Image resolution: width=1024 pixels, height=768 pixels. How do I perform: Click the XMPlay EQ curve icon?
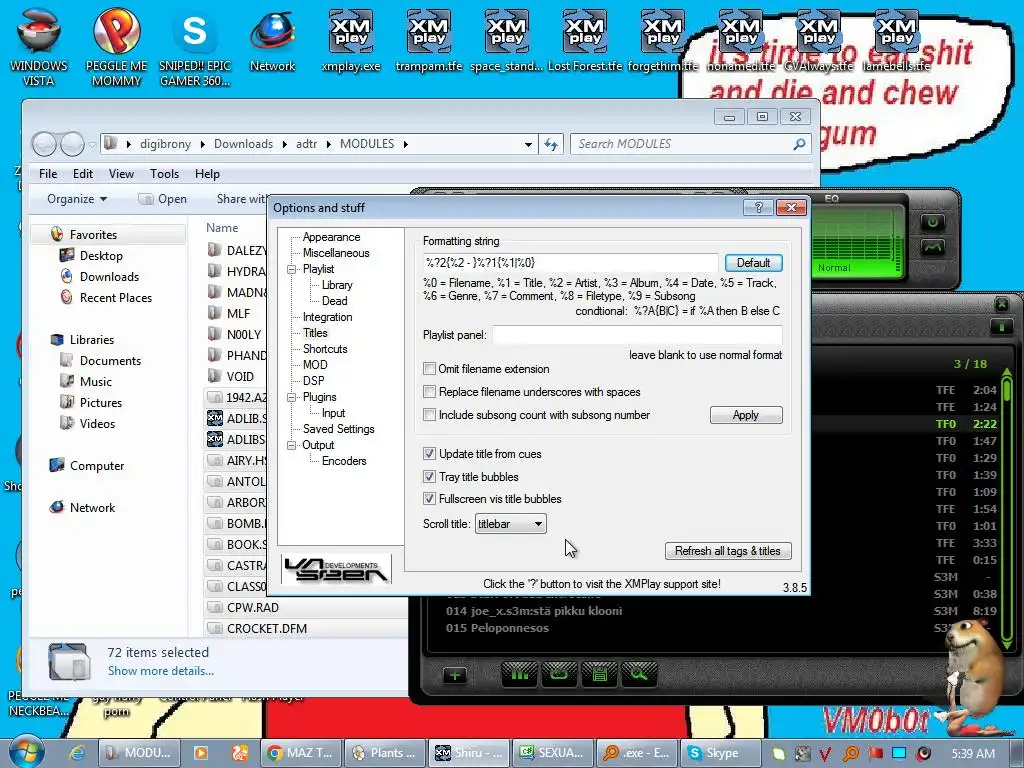[933, 247]
